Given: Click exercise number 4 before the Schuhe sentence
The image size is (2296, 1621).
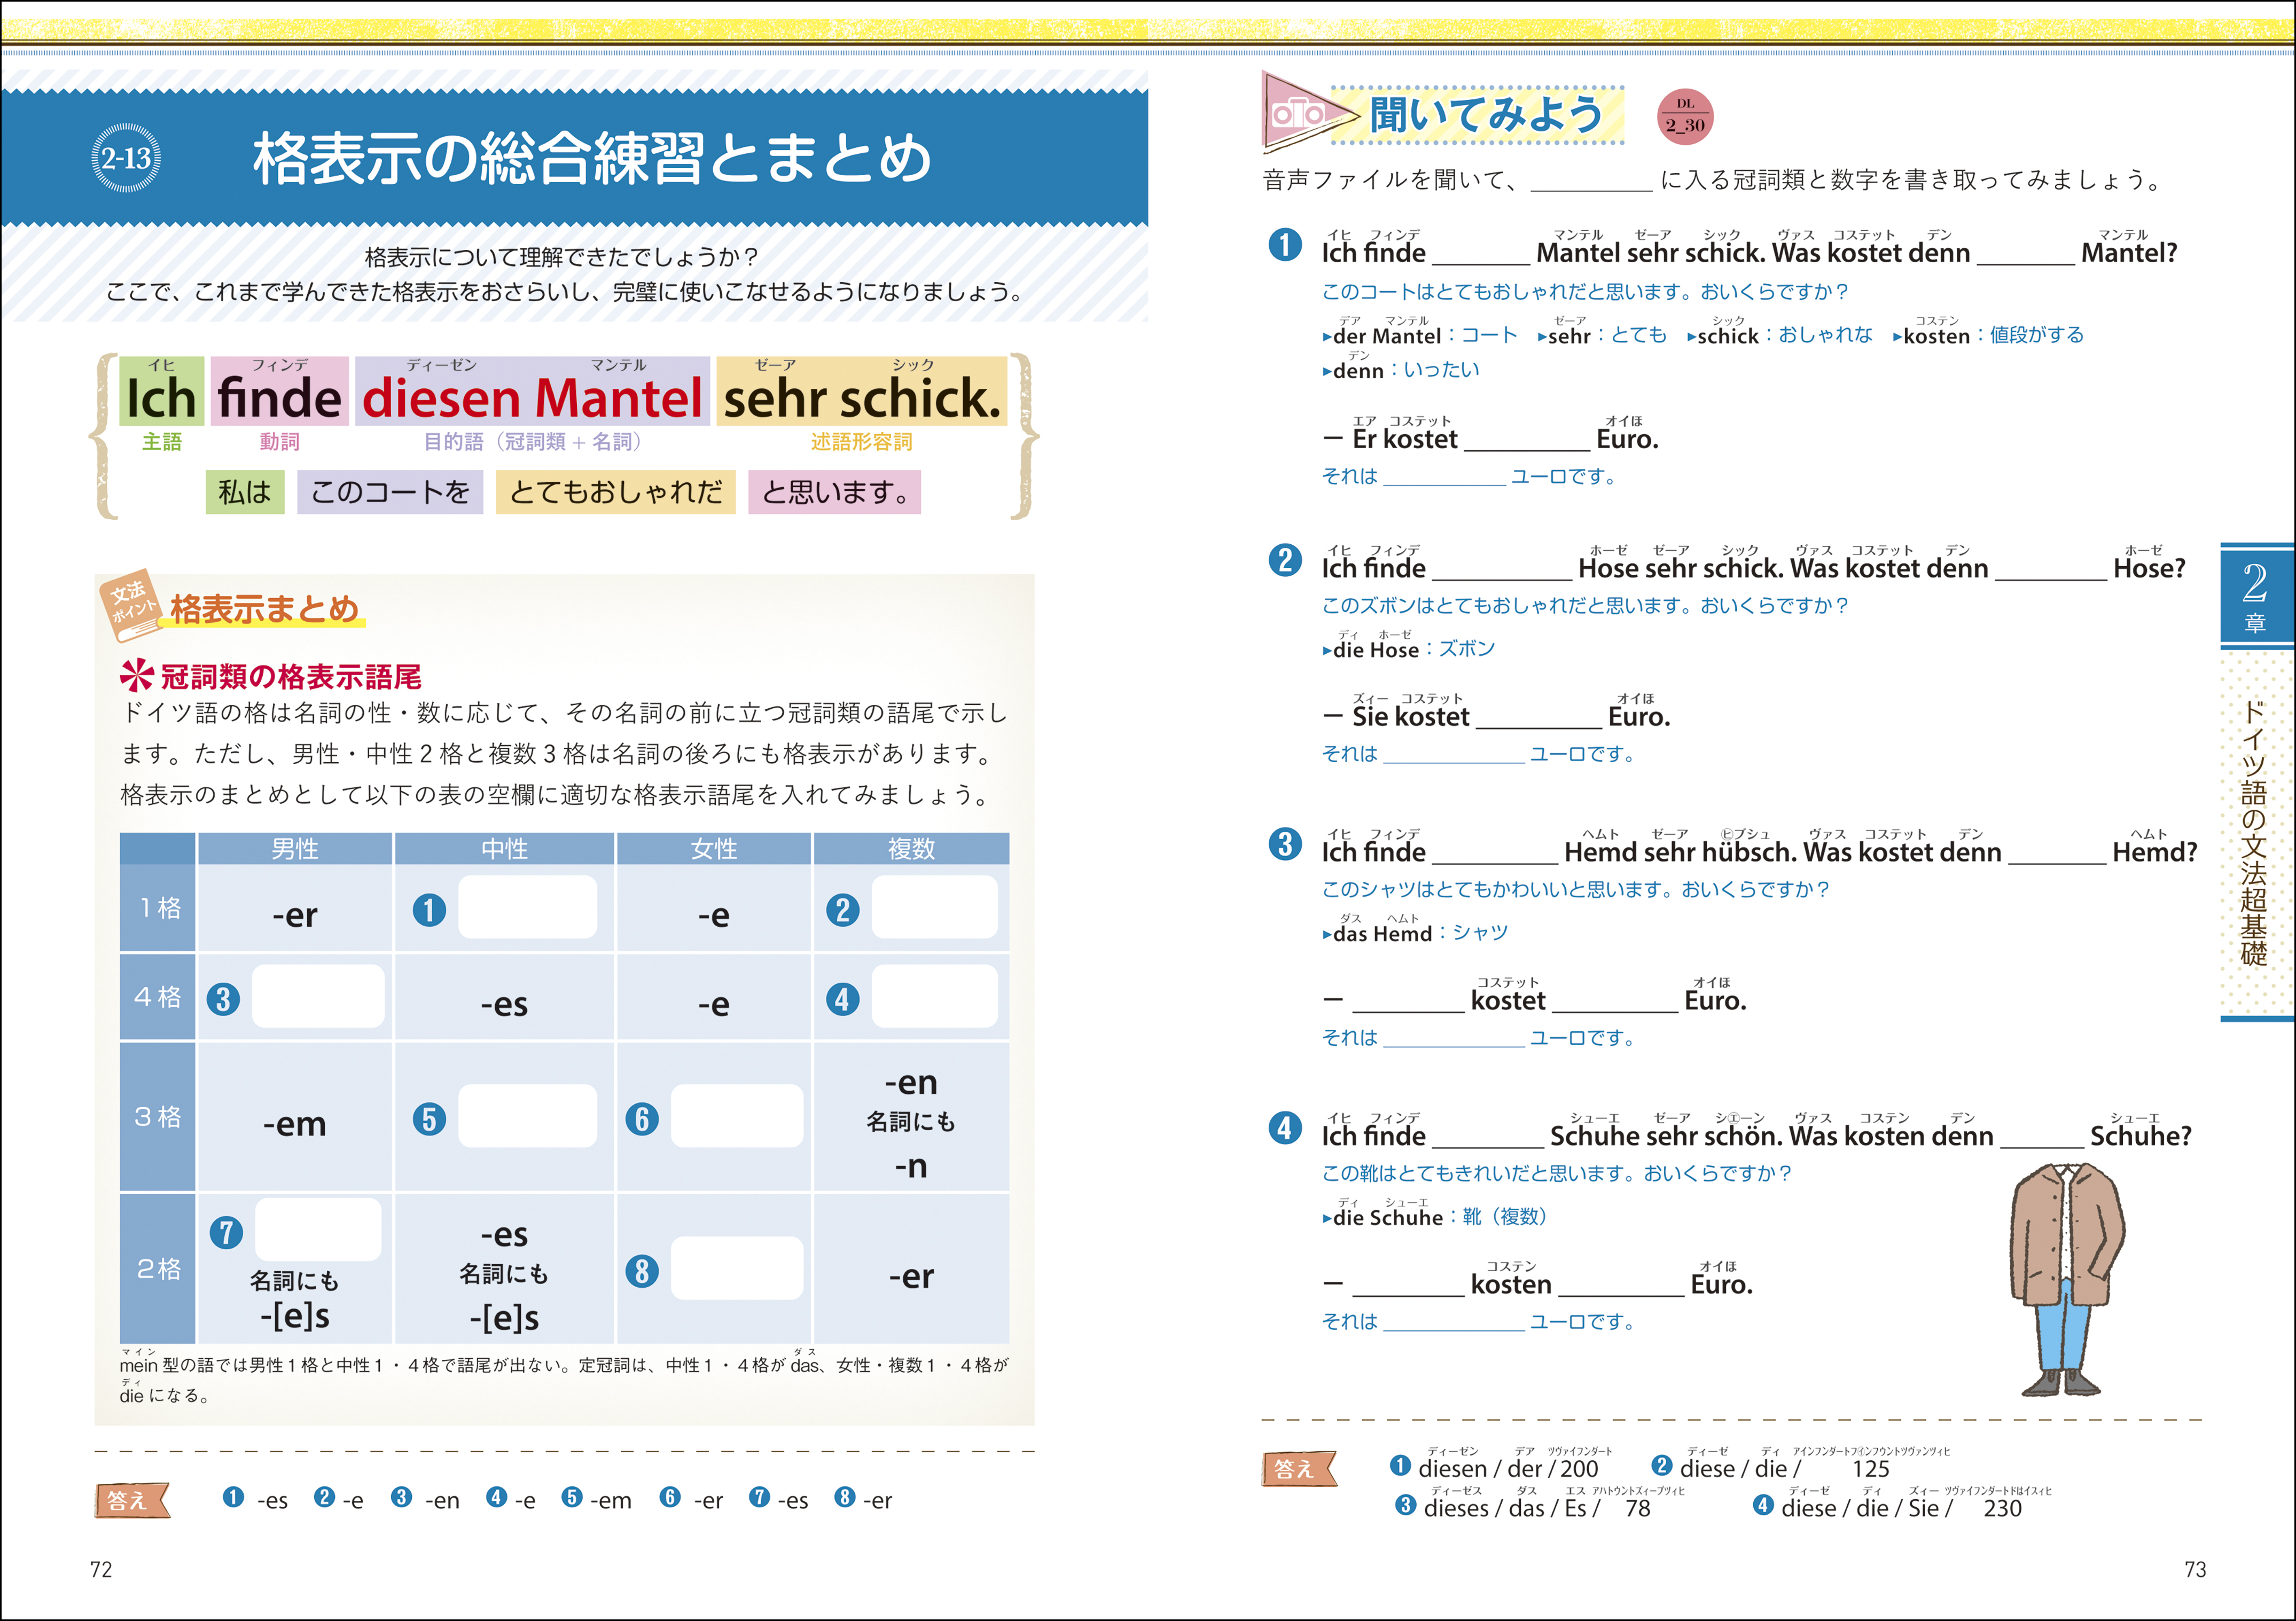Looking at the screenshot, I should (1285, 1128).
